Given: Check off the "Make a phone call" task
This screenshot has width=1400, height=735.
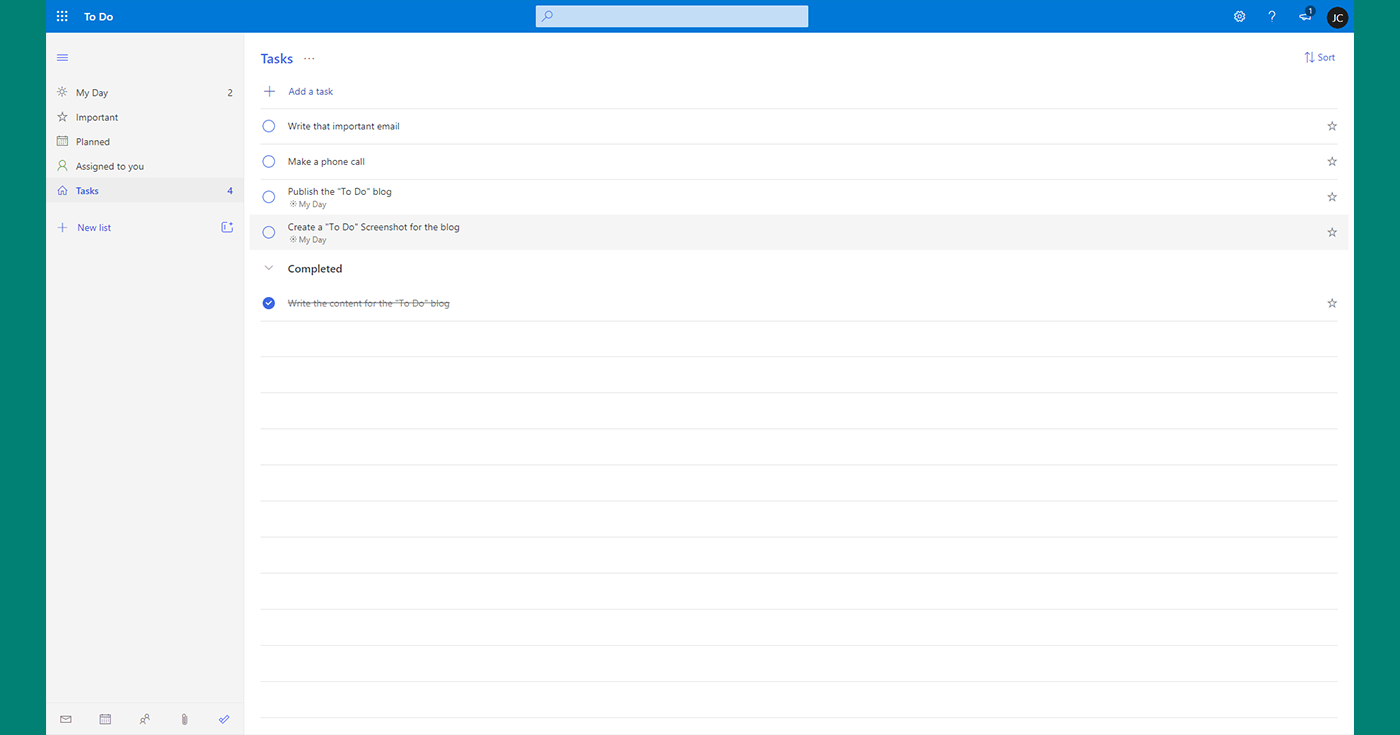Looking at the screenshot, I should click(x=268, y=161).
